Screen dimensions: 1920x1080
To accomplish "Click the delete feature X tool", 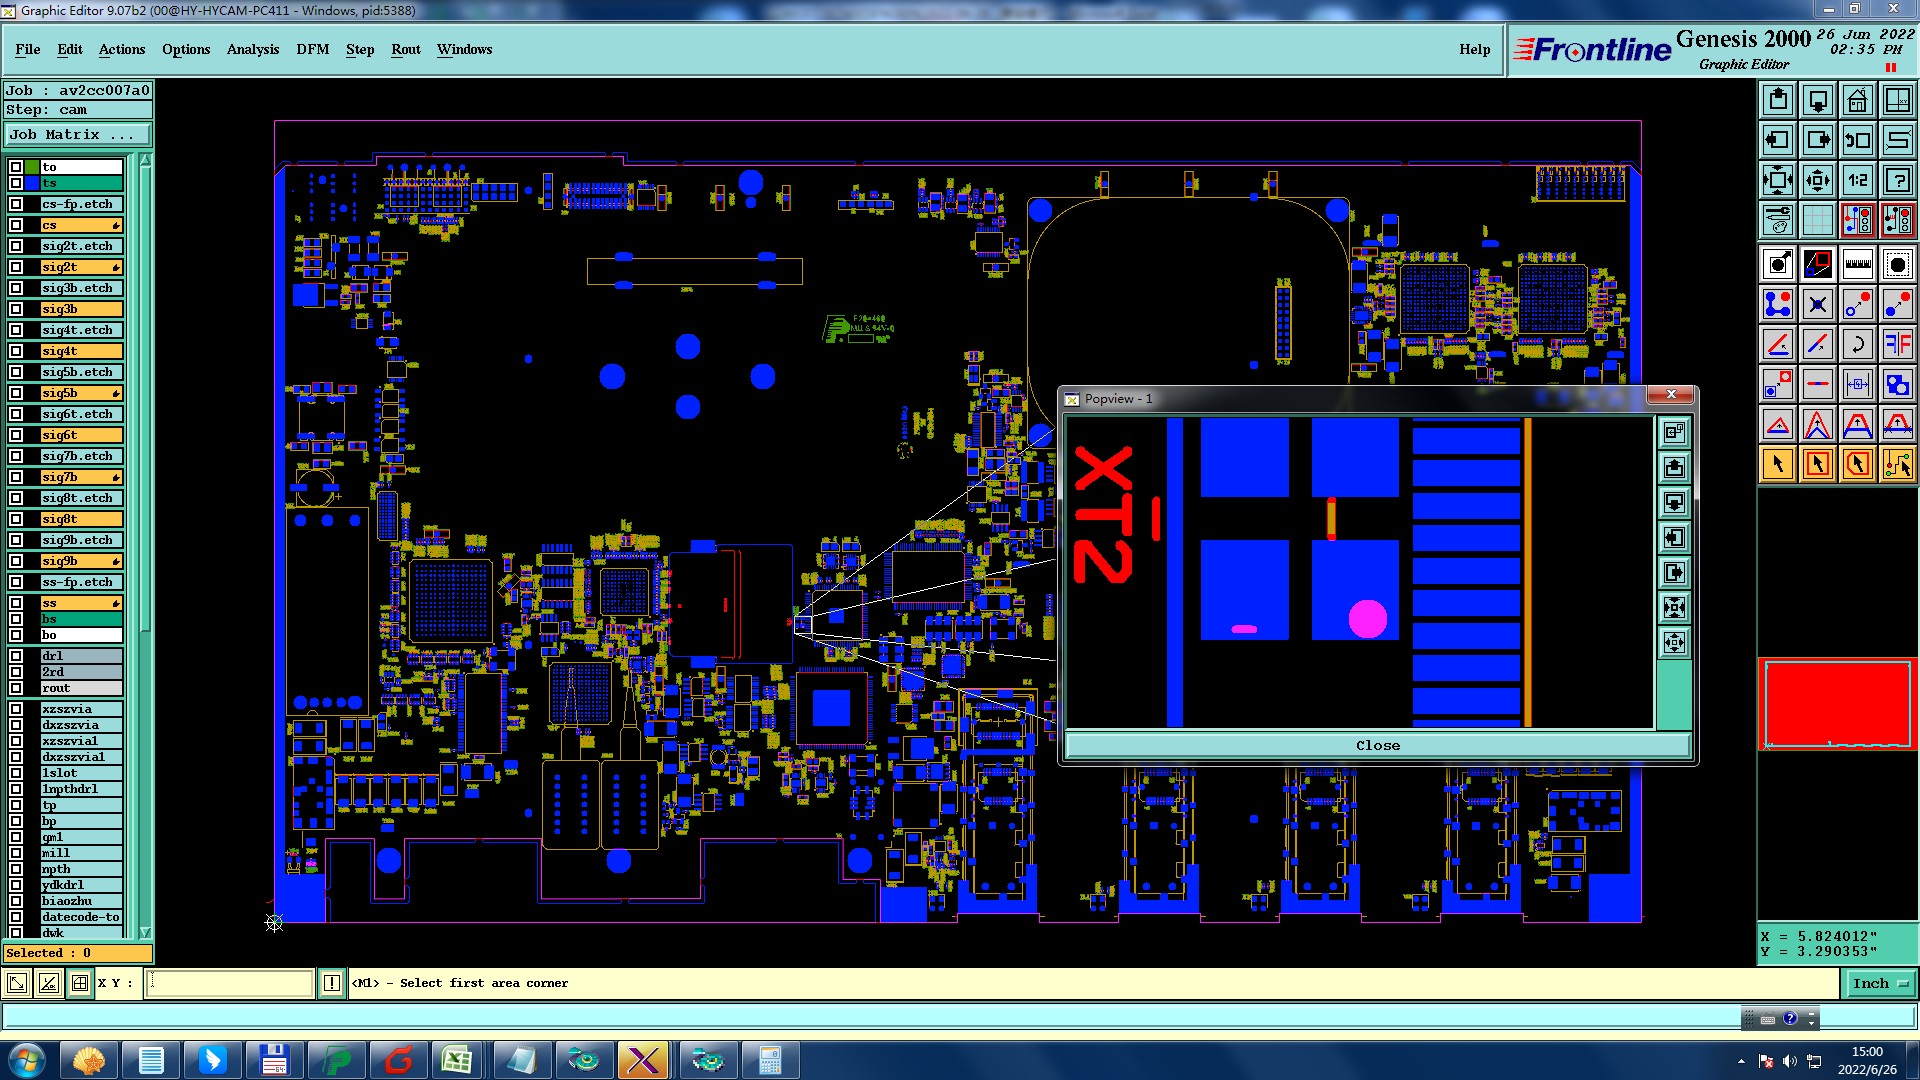I will tap(1817, 304).
